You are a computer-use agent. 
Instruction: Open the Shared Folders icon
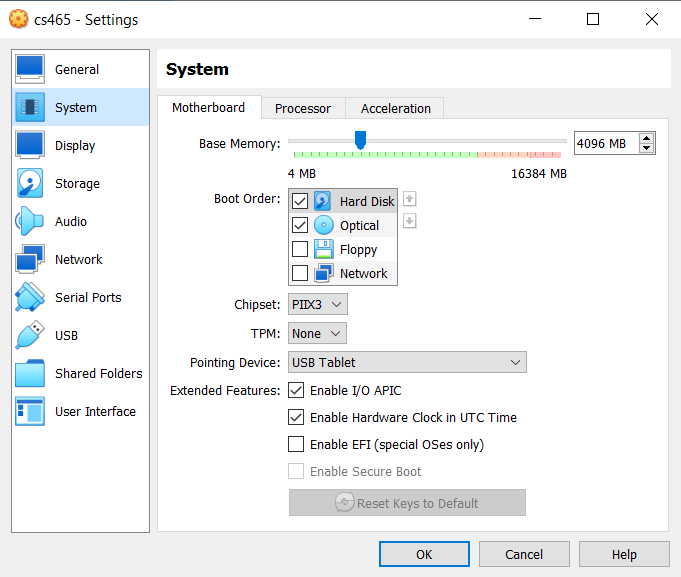click(30, 373)
